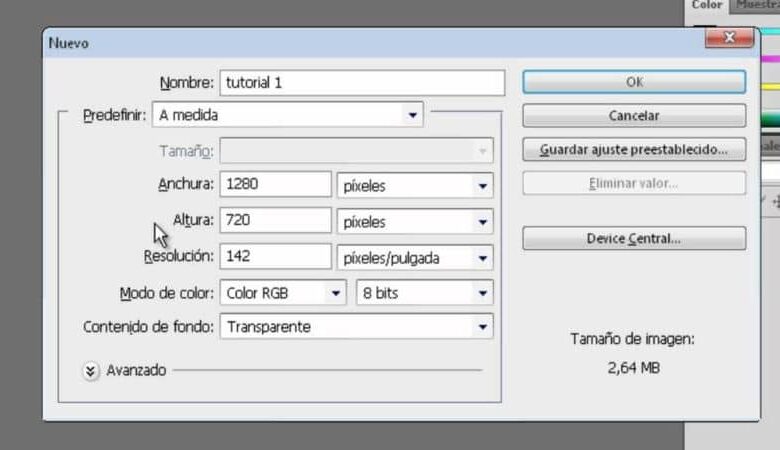This screenshot has width=780, height=450.
Task: Click the Cancelar button
Action: coord(634,115)
